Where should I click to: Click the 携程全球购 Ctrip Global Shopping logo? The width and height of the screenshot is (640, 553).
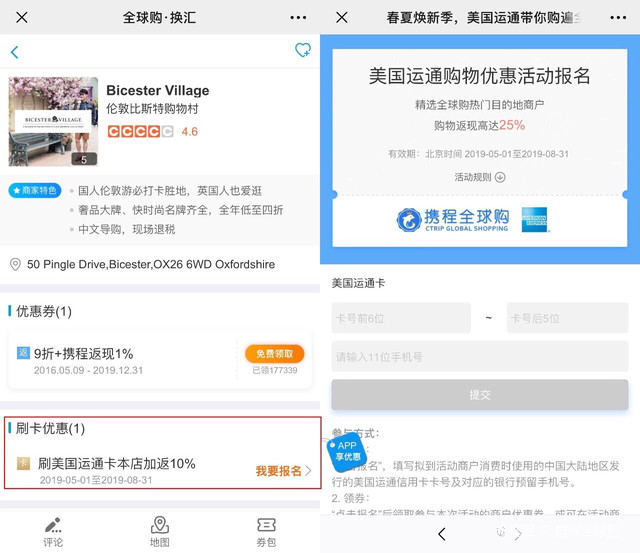pyautogui.click(x=453, y=220)
